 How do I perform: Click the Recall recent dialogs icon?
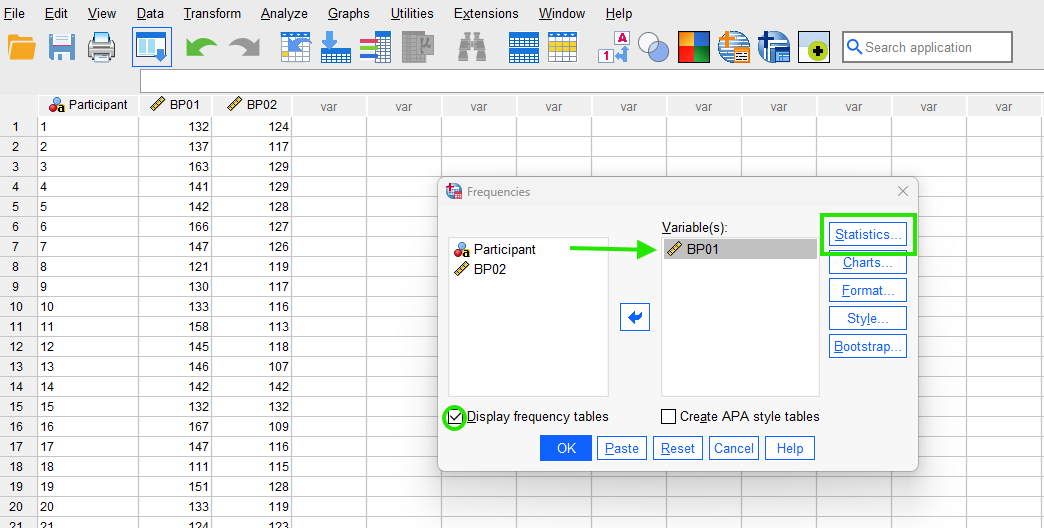(x=152, y=47)
